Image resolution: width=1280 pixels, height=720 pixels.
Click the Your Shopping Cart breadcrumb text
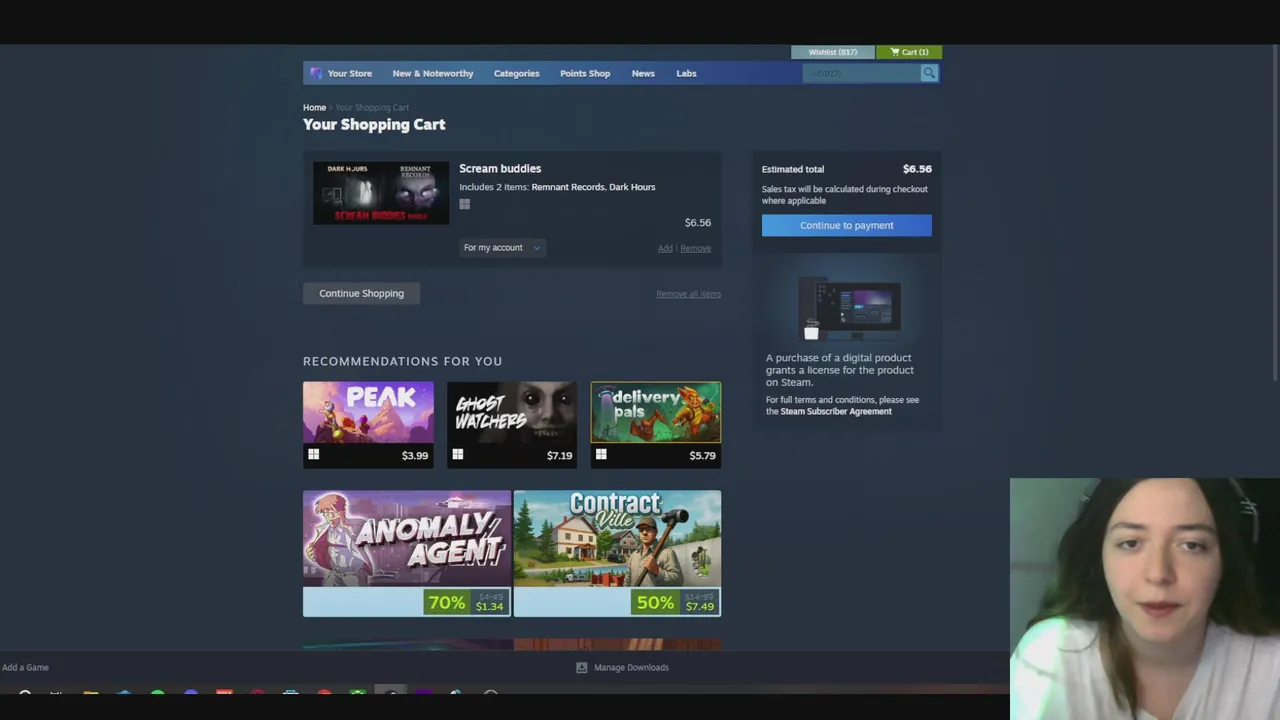(x=372, y=107)
